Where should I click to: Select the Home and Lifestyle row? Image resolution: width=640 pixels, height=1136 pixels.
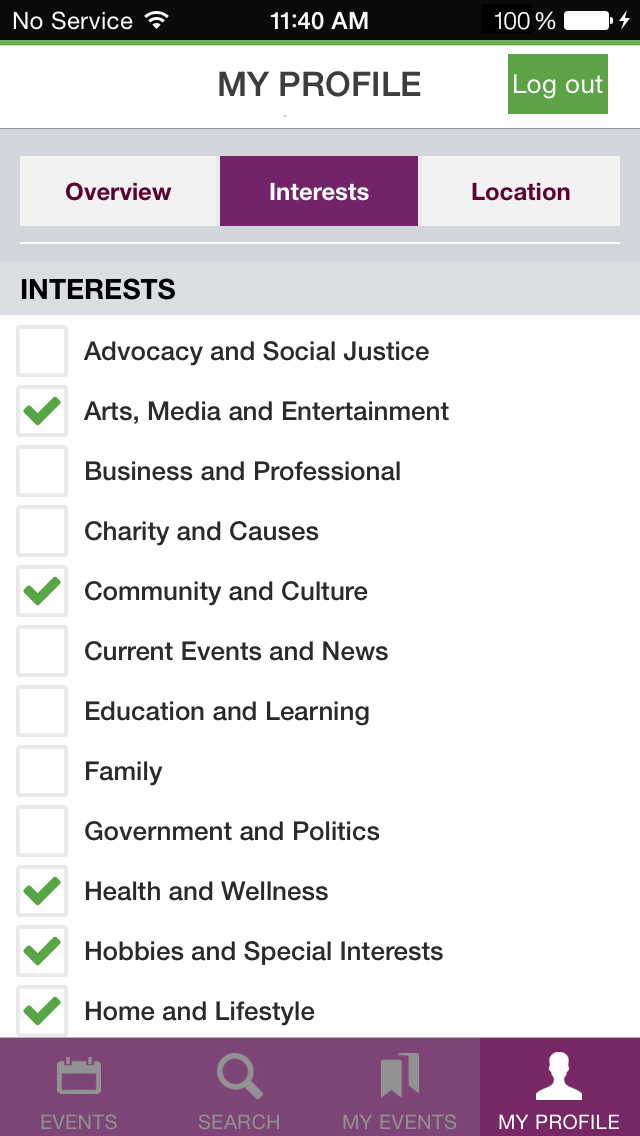(x=197, y=1011)
